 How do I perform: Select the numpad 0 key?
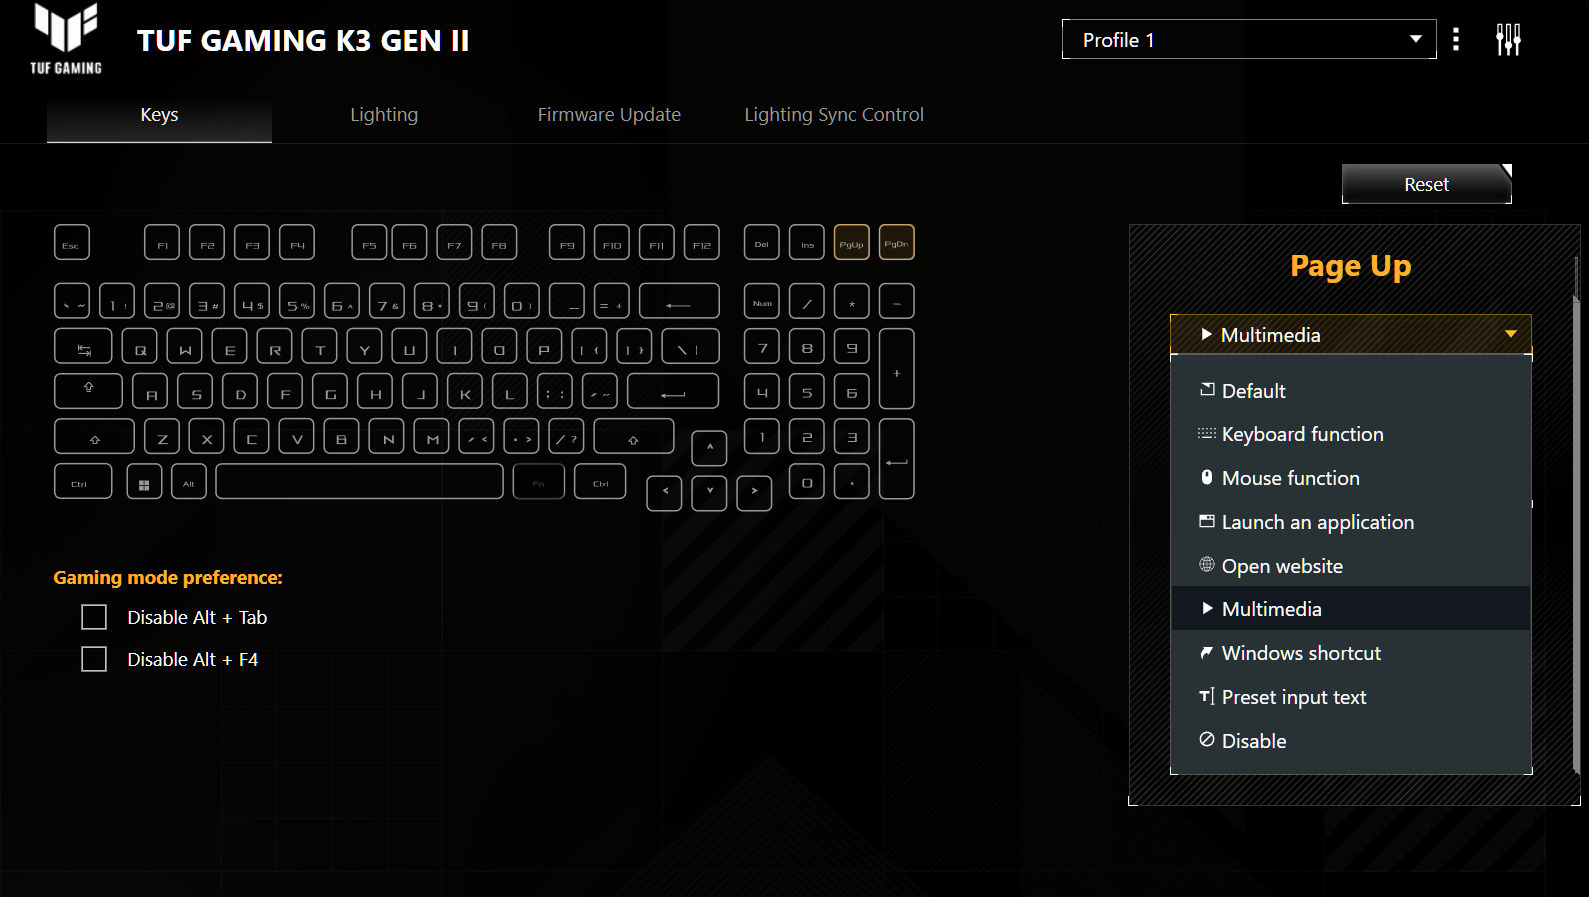coord(807,481)
